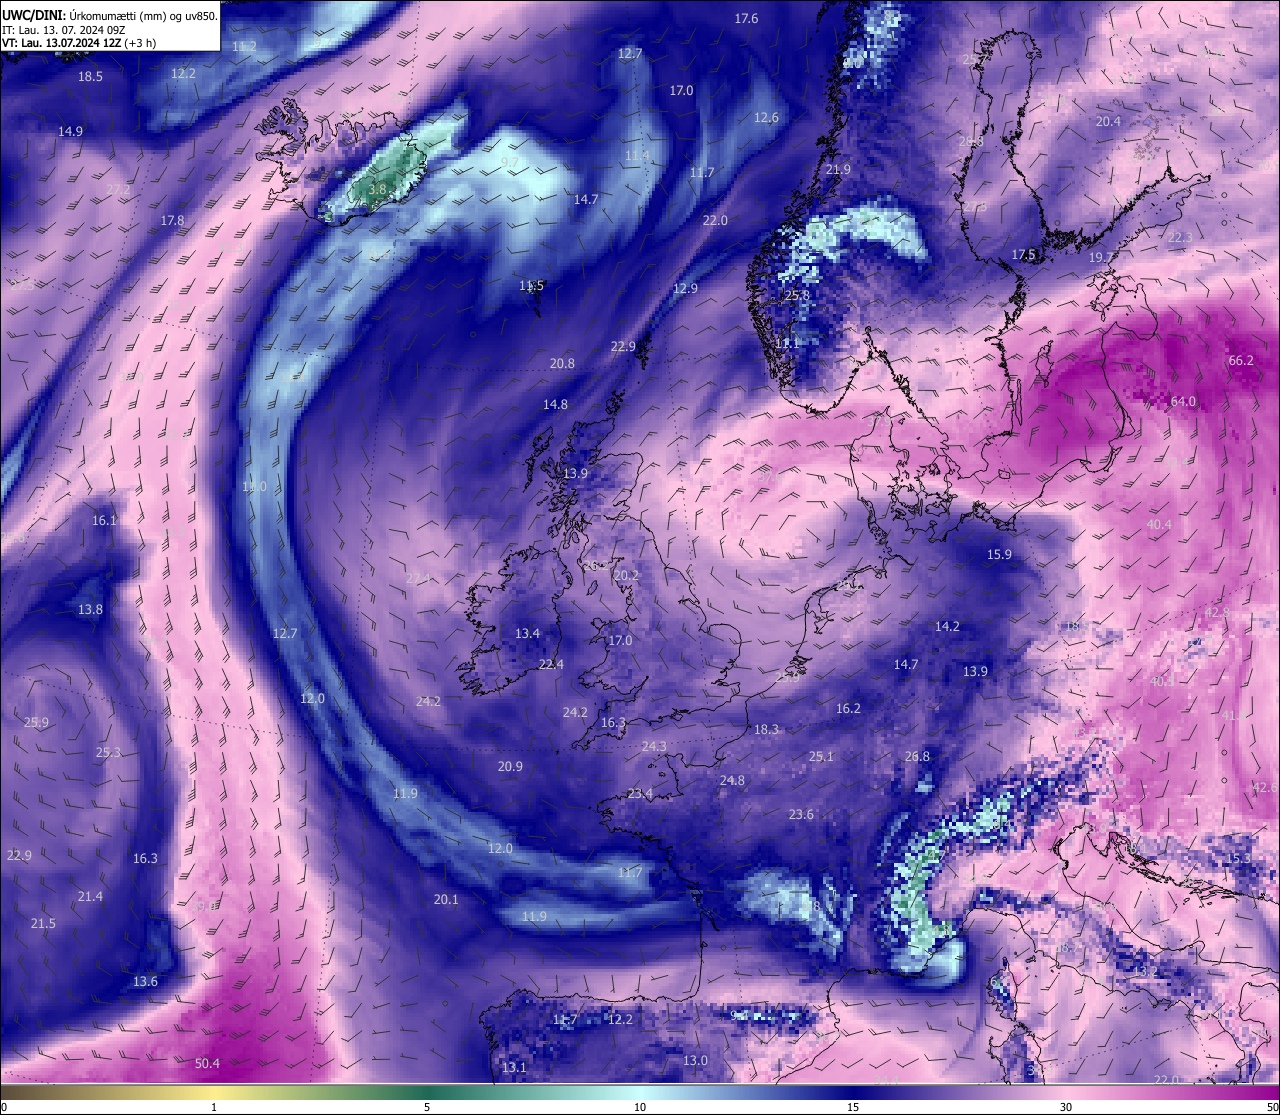
Task: Select the 14.2 value label
Action: point(947,626)
